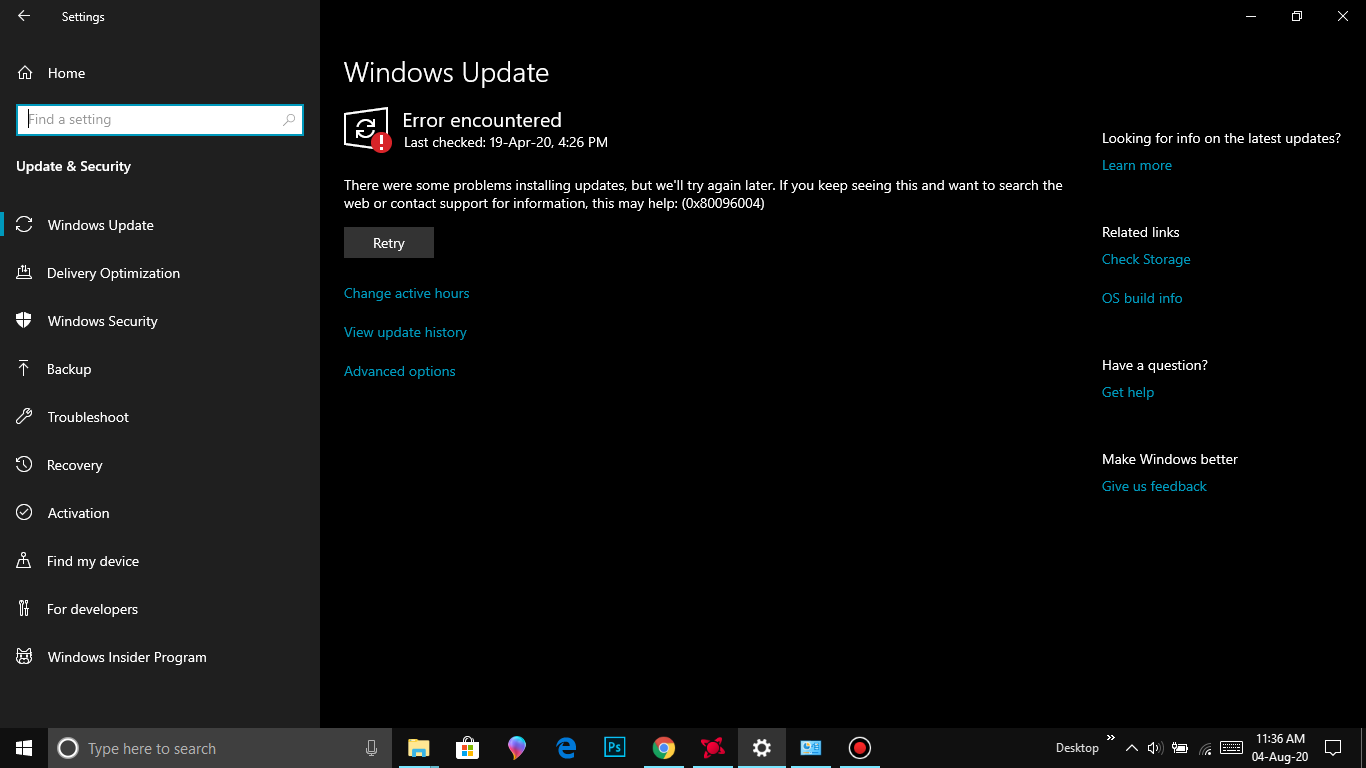
Task: Open Windows Security page
Action: pyautogui.click(x=160, y=321)
